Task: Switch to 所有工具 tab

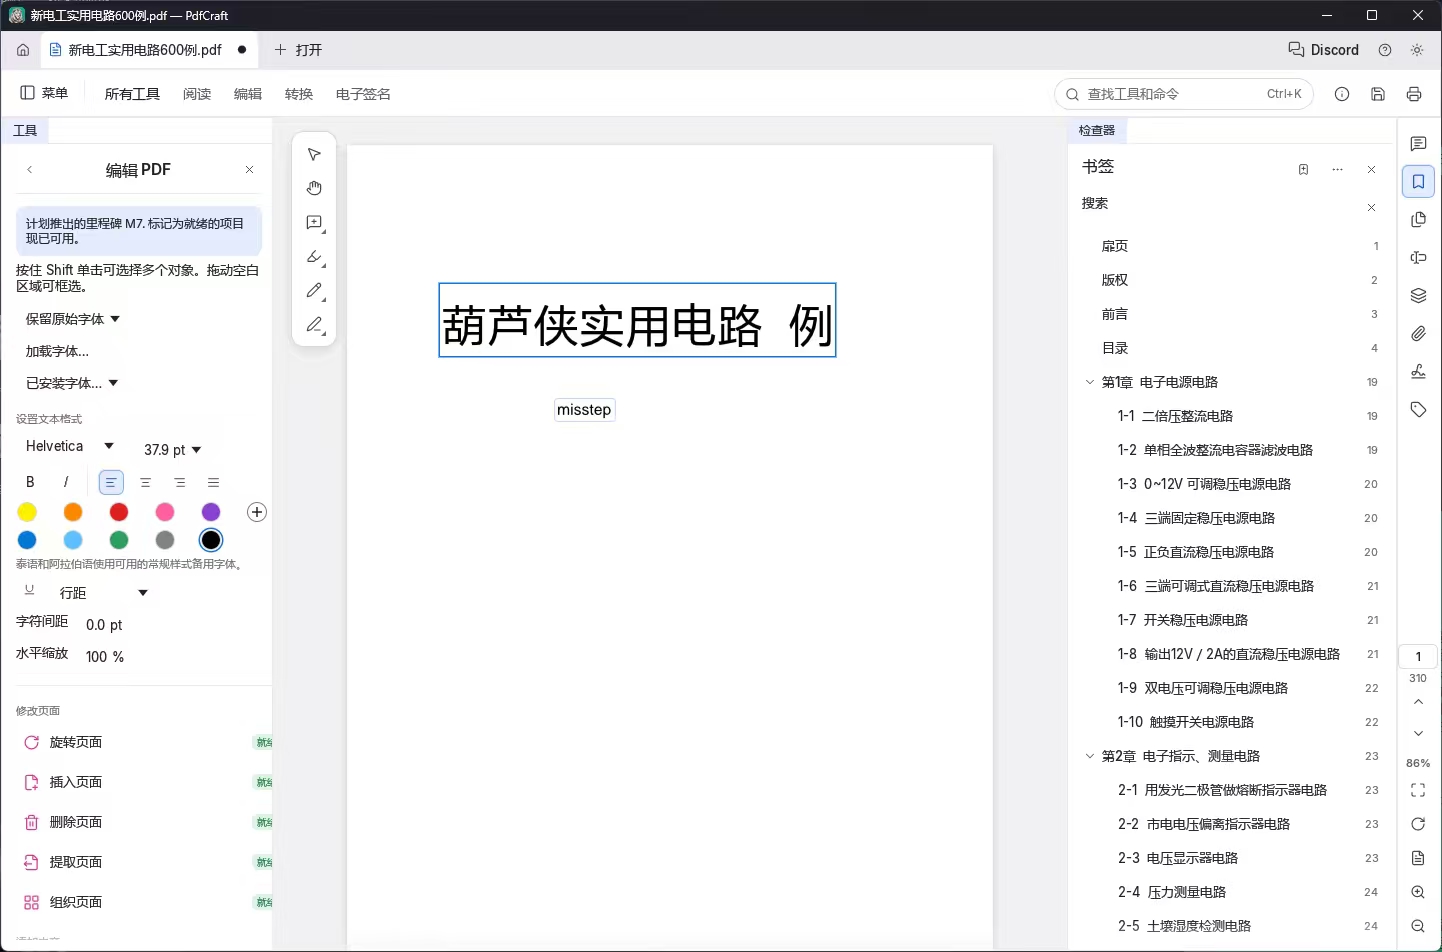Action: point(132,94)
